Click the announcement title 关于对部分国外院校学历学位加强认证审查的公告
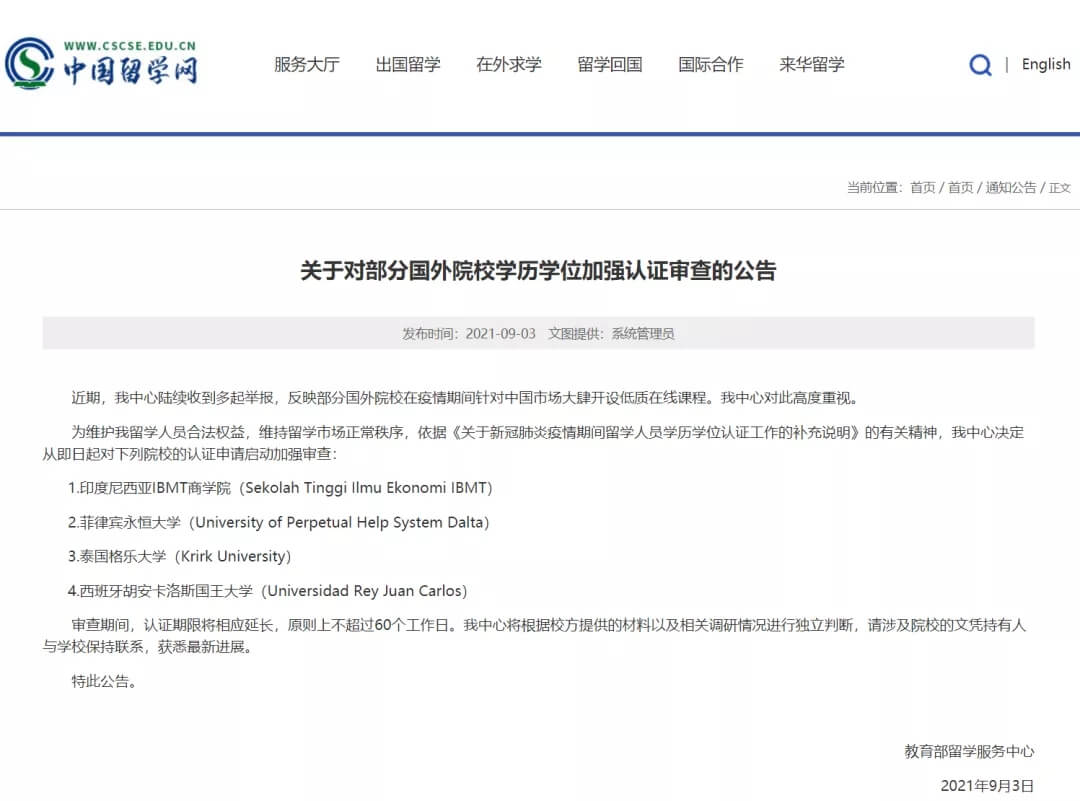Screen dimensions: 1080x801 (538, 270)
